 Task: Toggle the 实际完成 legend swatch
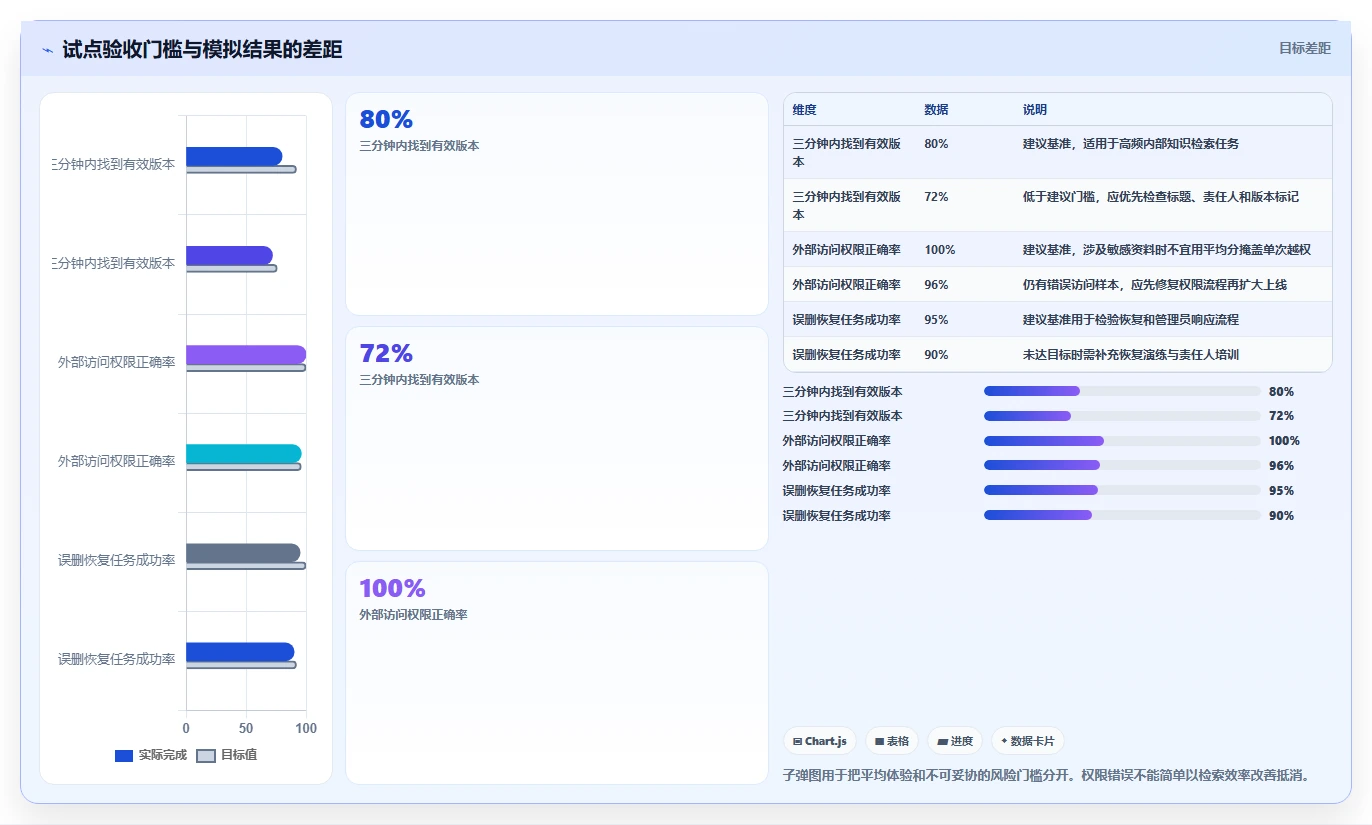(124, 756)
